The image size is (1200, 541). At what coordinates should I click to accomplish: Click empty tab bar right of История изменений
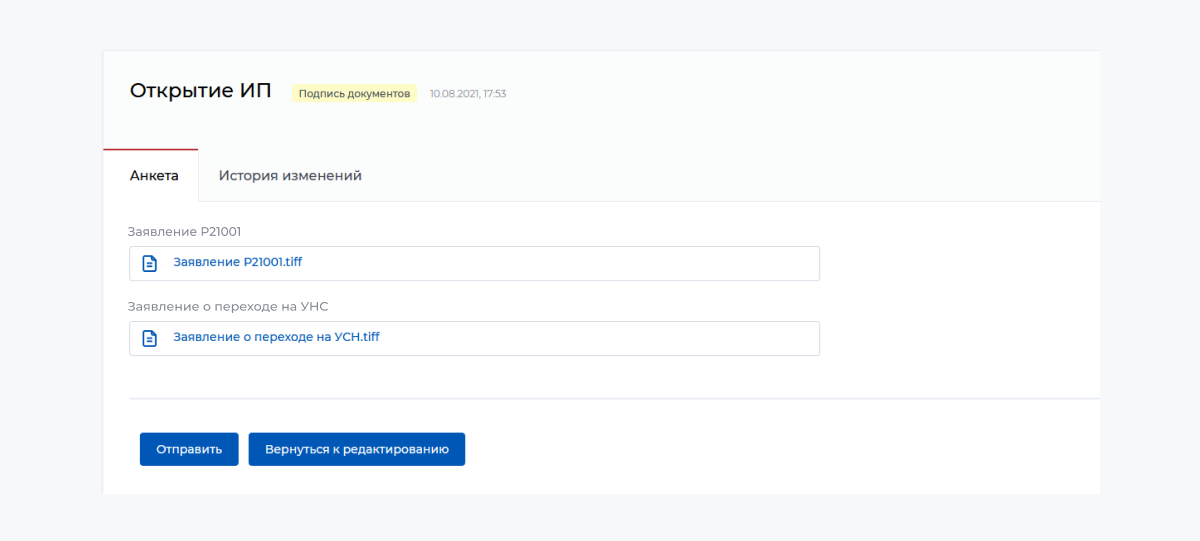coord(700,176)
